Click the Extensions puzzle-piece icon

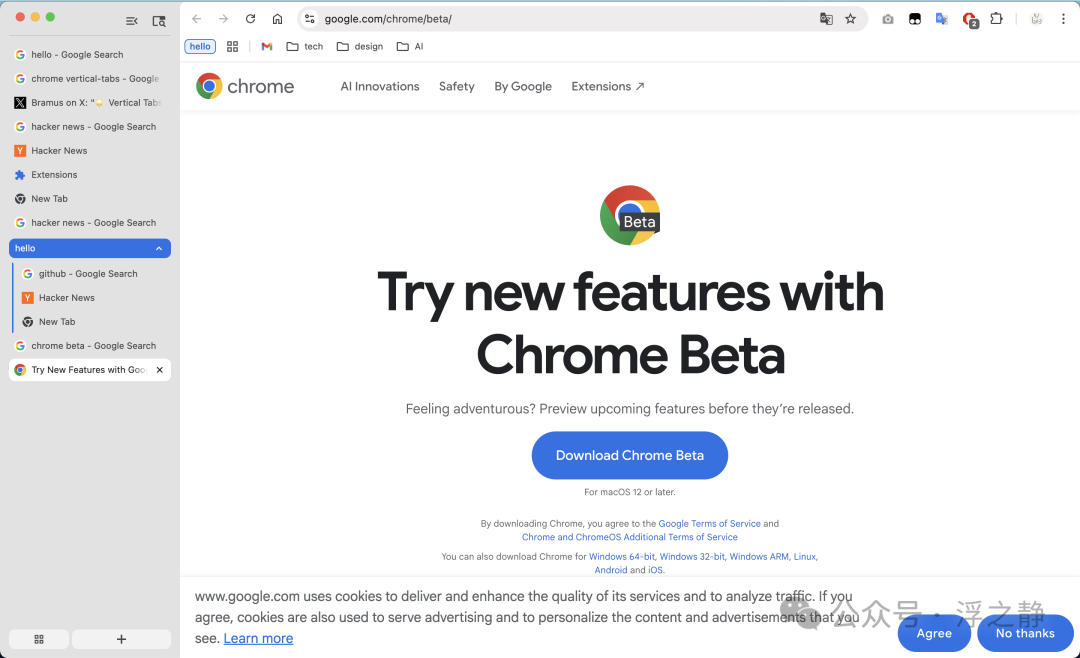(x=996, y=18)
